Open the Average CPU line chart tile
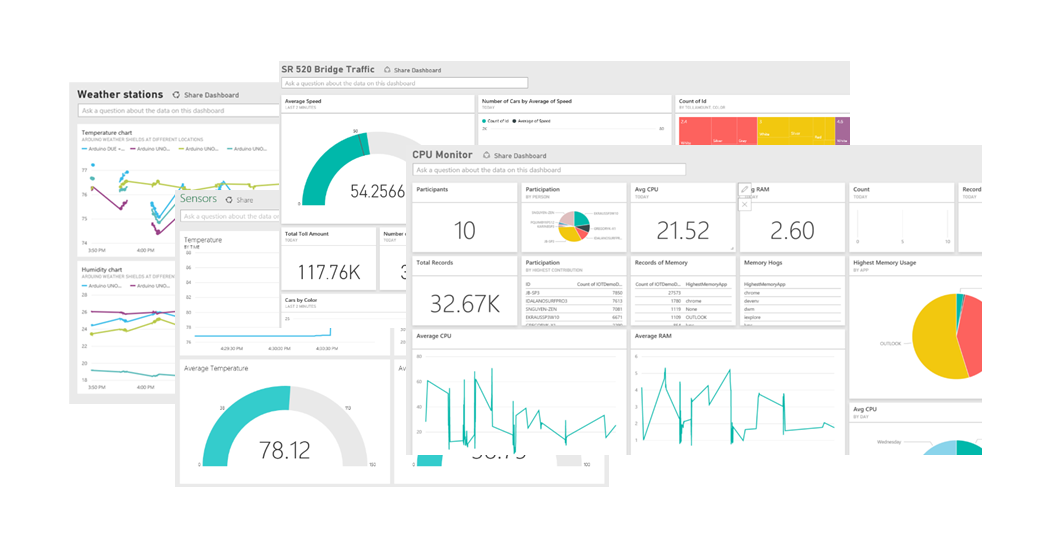This screenshot has height=535, width=1047. 519,393
